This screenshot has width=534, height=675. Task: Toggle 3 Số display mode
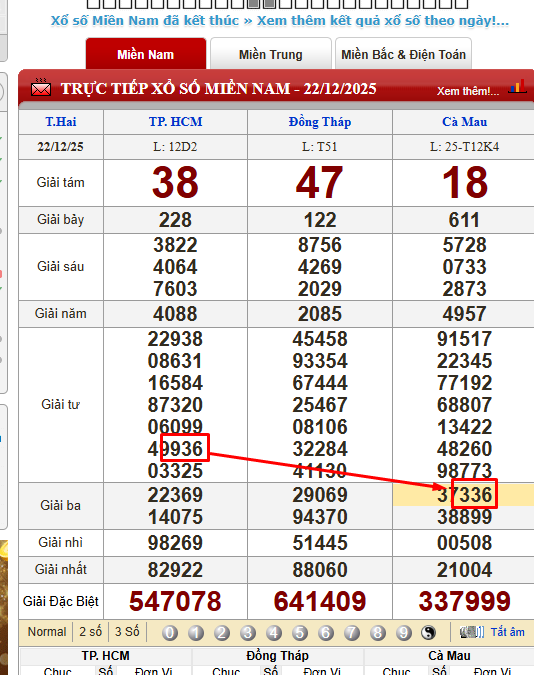point(127,632)
